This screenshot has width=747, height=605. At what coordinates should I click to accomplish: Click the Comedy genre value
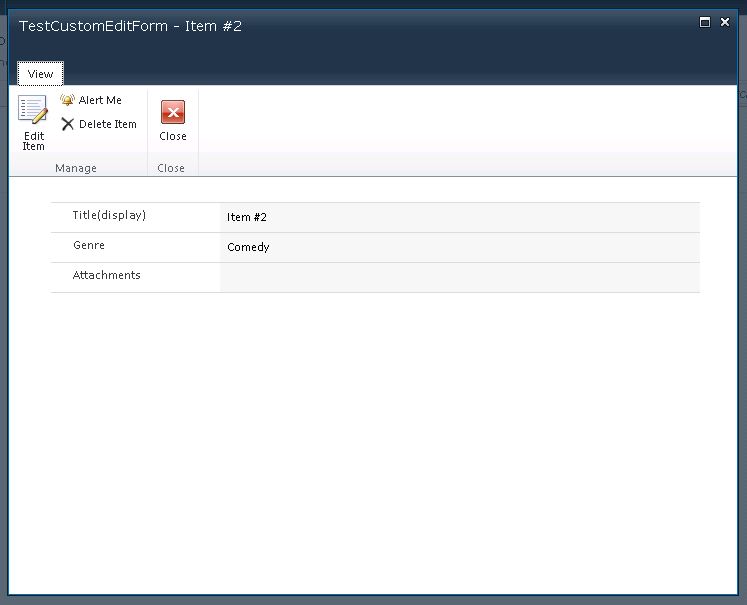248,247
